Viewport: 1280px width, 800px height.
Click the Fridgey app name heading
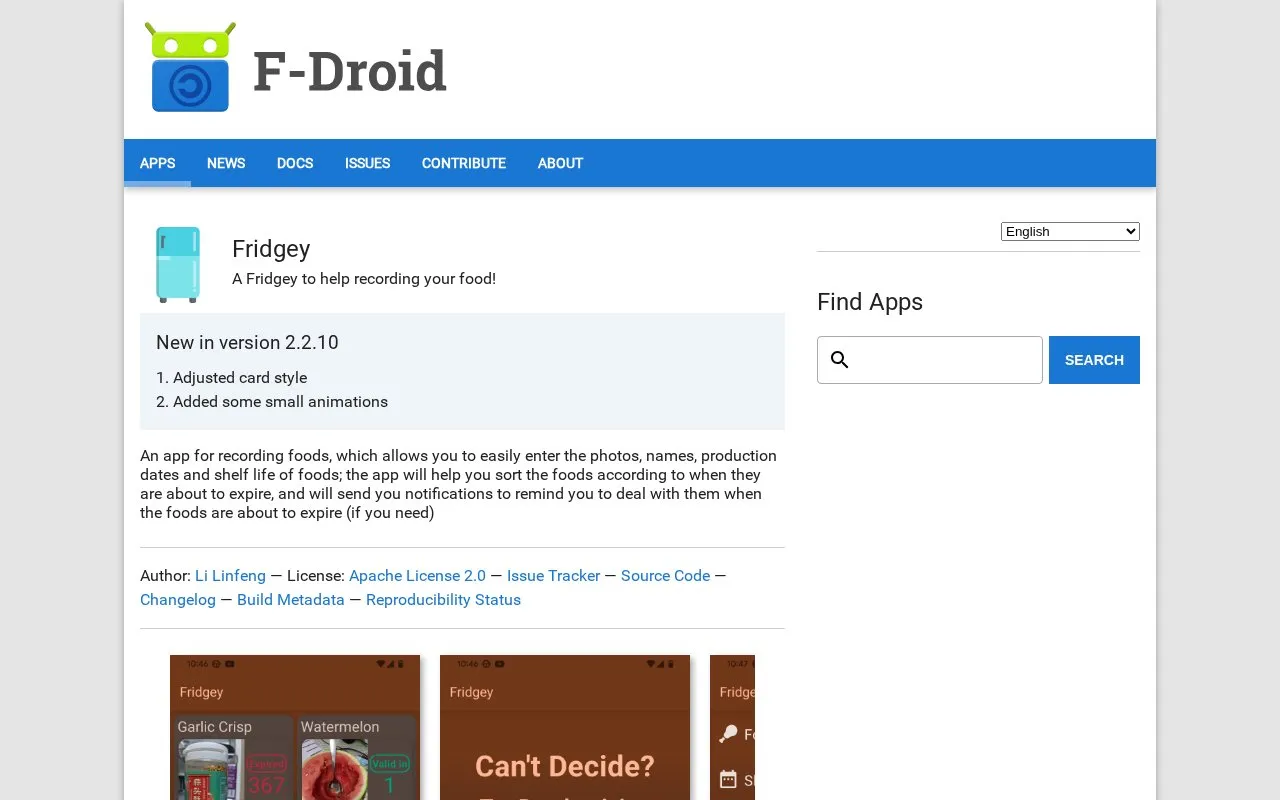click(x=271, y=249)
